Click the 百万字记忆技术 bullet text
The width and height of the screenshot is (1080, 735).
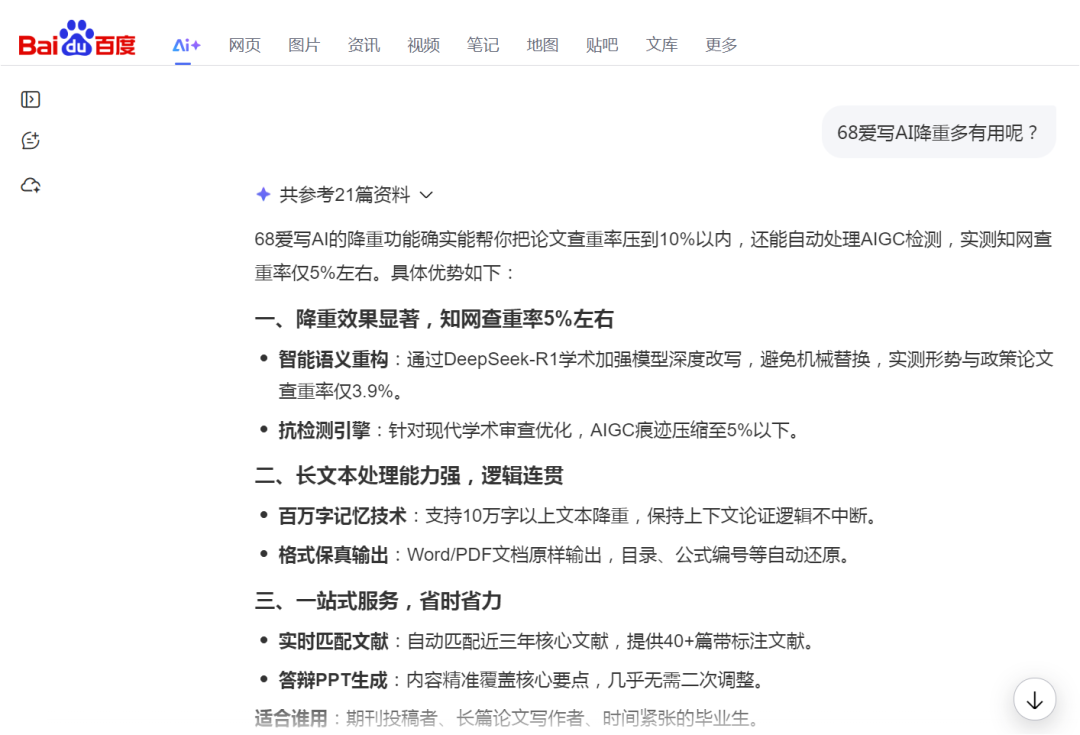tap(579, 516)
